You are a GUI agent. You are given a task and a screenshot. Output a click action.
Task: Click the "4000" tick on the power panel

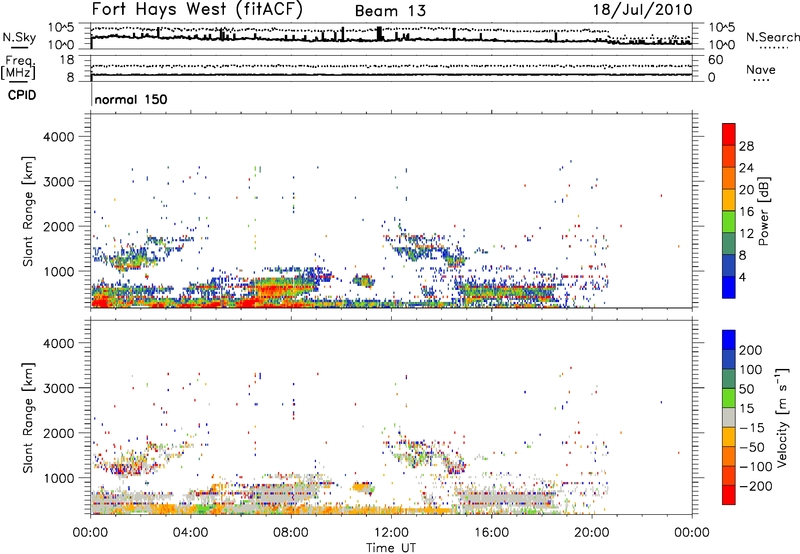click(58, 137)
